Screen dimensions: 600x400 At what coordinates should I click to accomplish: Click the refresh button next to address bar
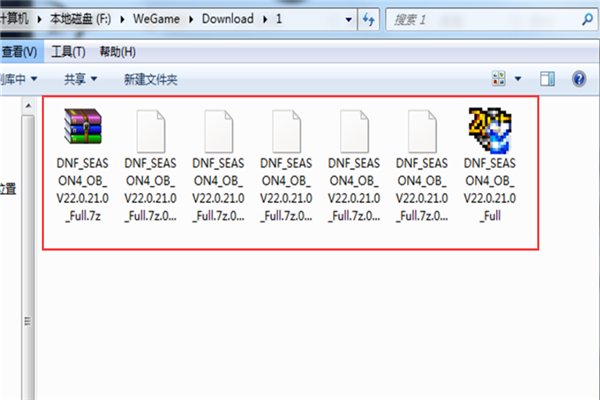(368, 19)
